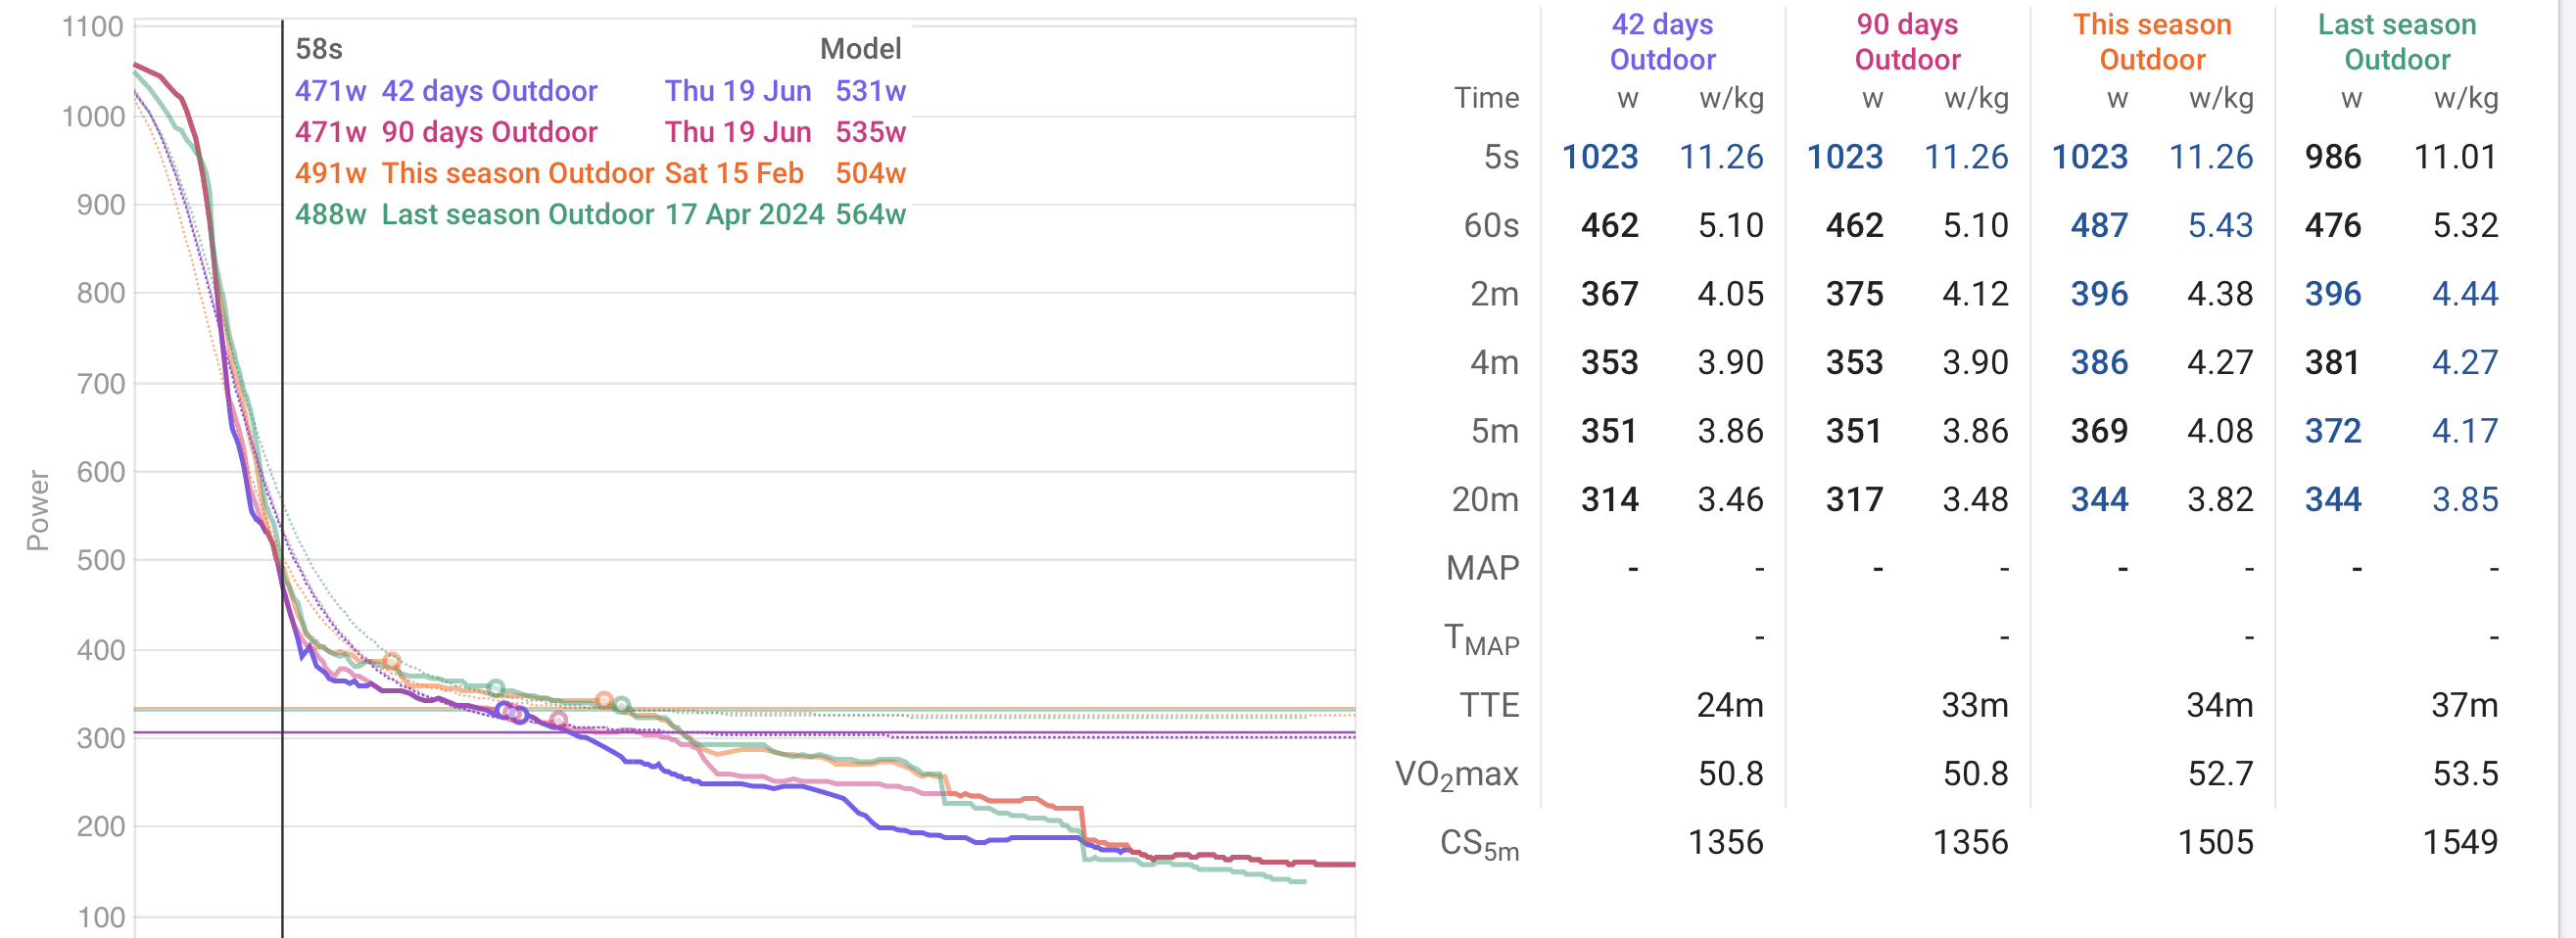Open the 386 watt 4m This season value

[x=2099, y=363]
